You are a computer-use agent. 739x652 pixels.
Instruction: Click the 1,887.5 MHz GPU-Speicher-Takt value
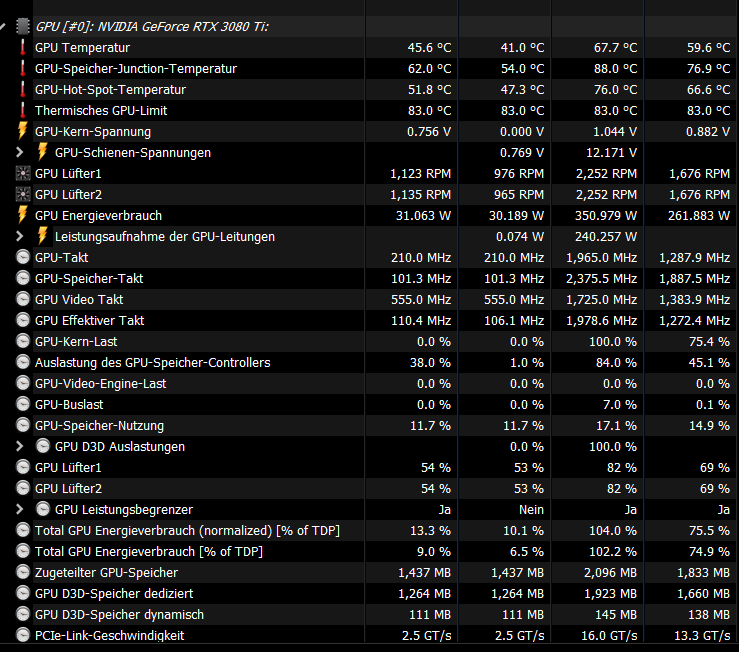tap(694, 279)
